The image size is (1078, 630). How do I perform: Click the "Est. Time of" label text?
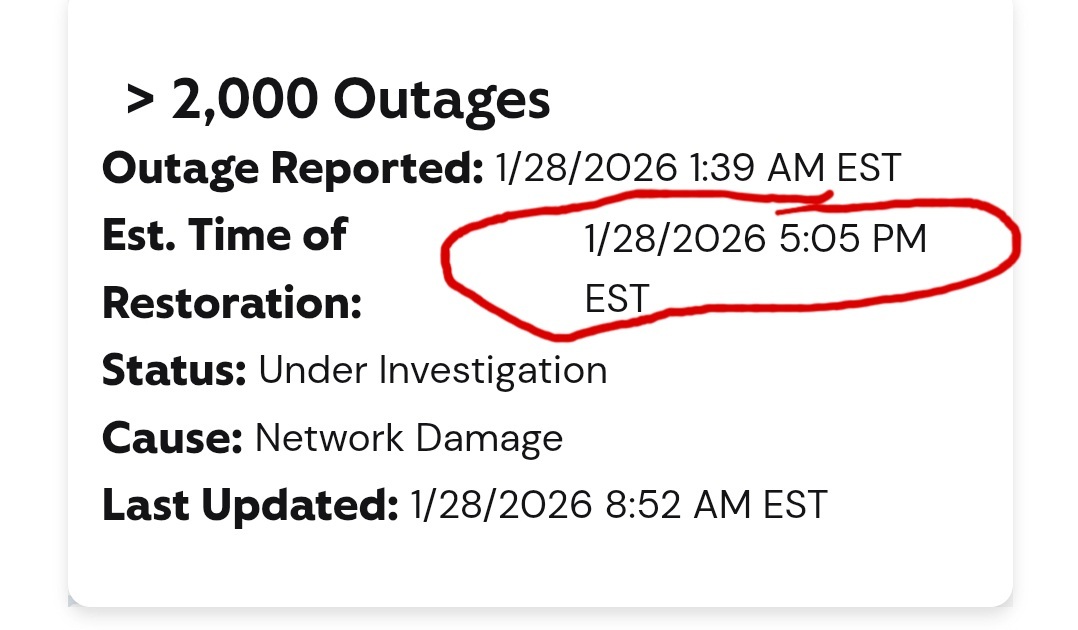point(224,236)
